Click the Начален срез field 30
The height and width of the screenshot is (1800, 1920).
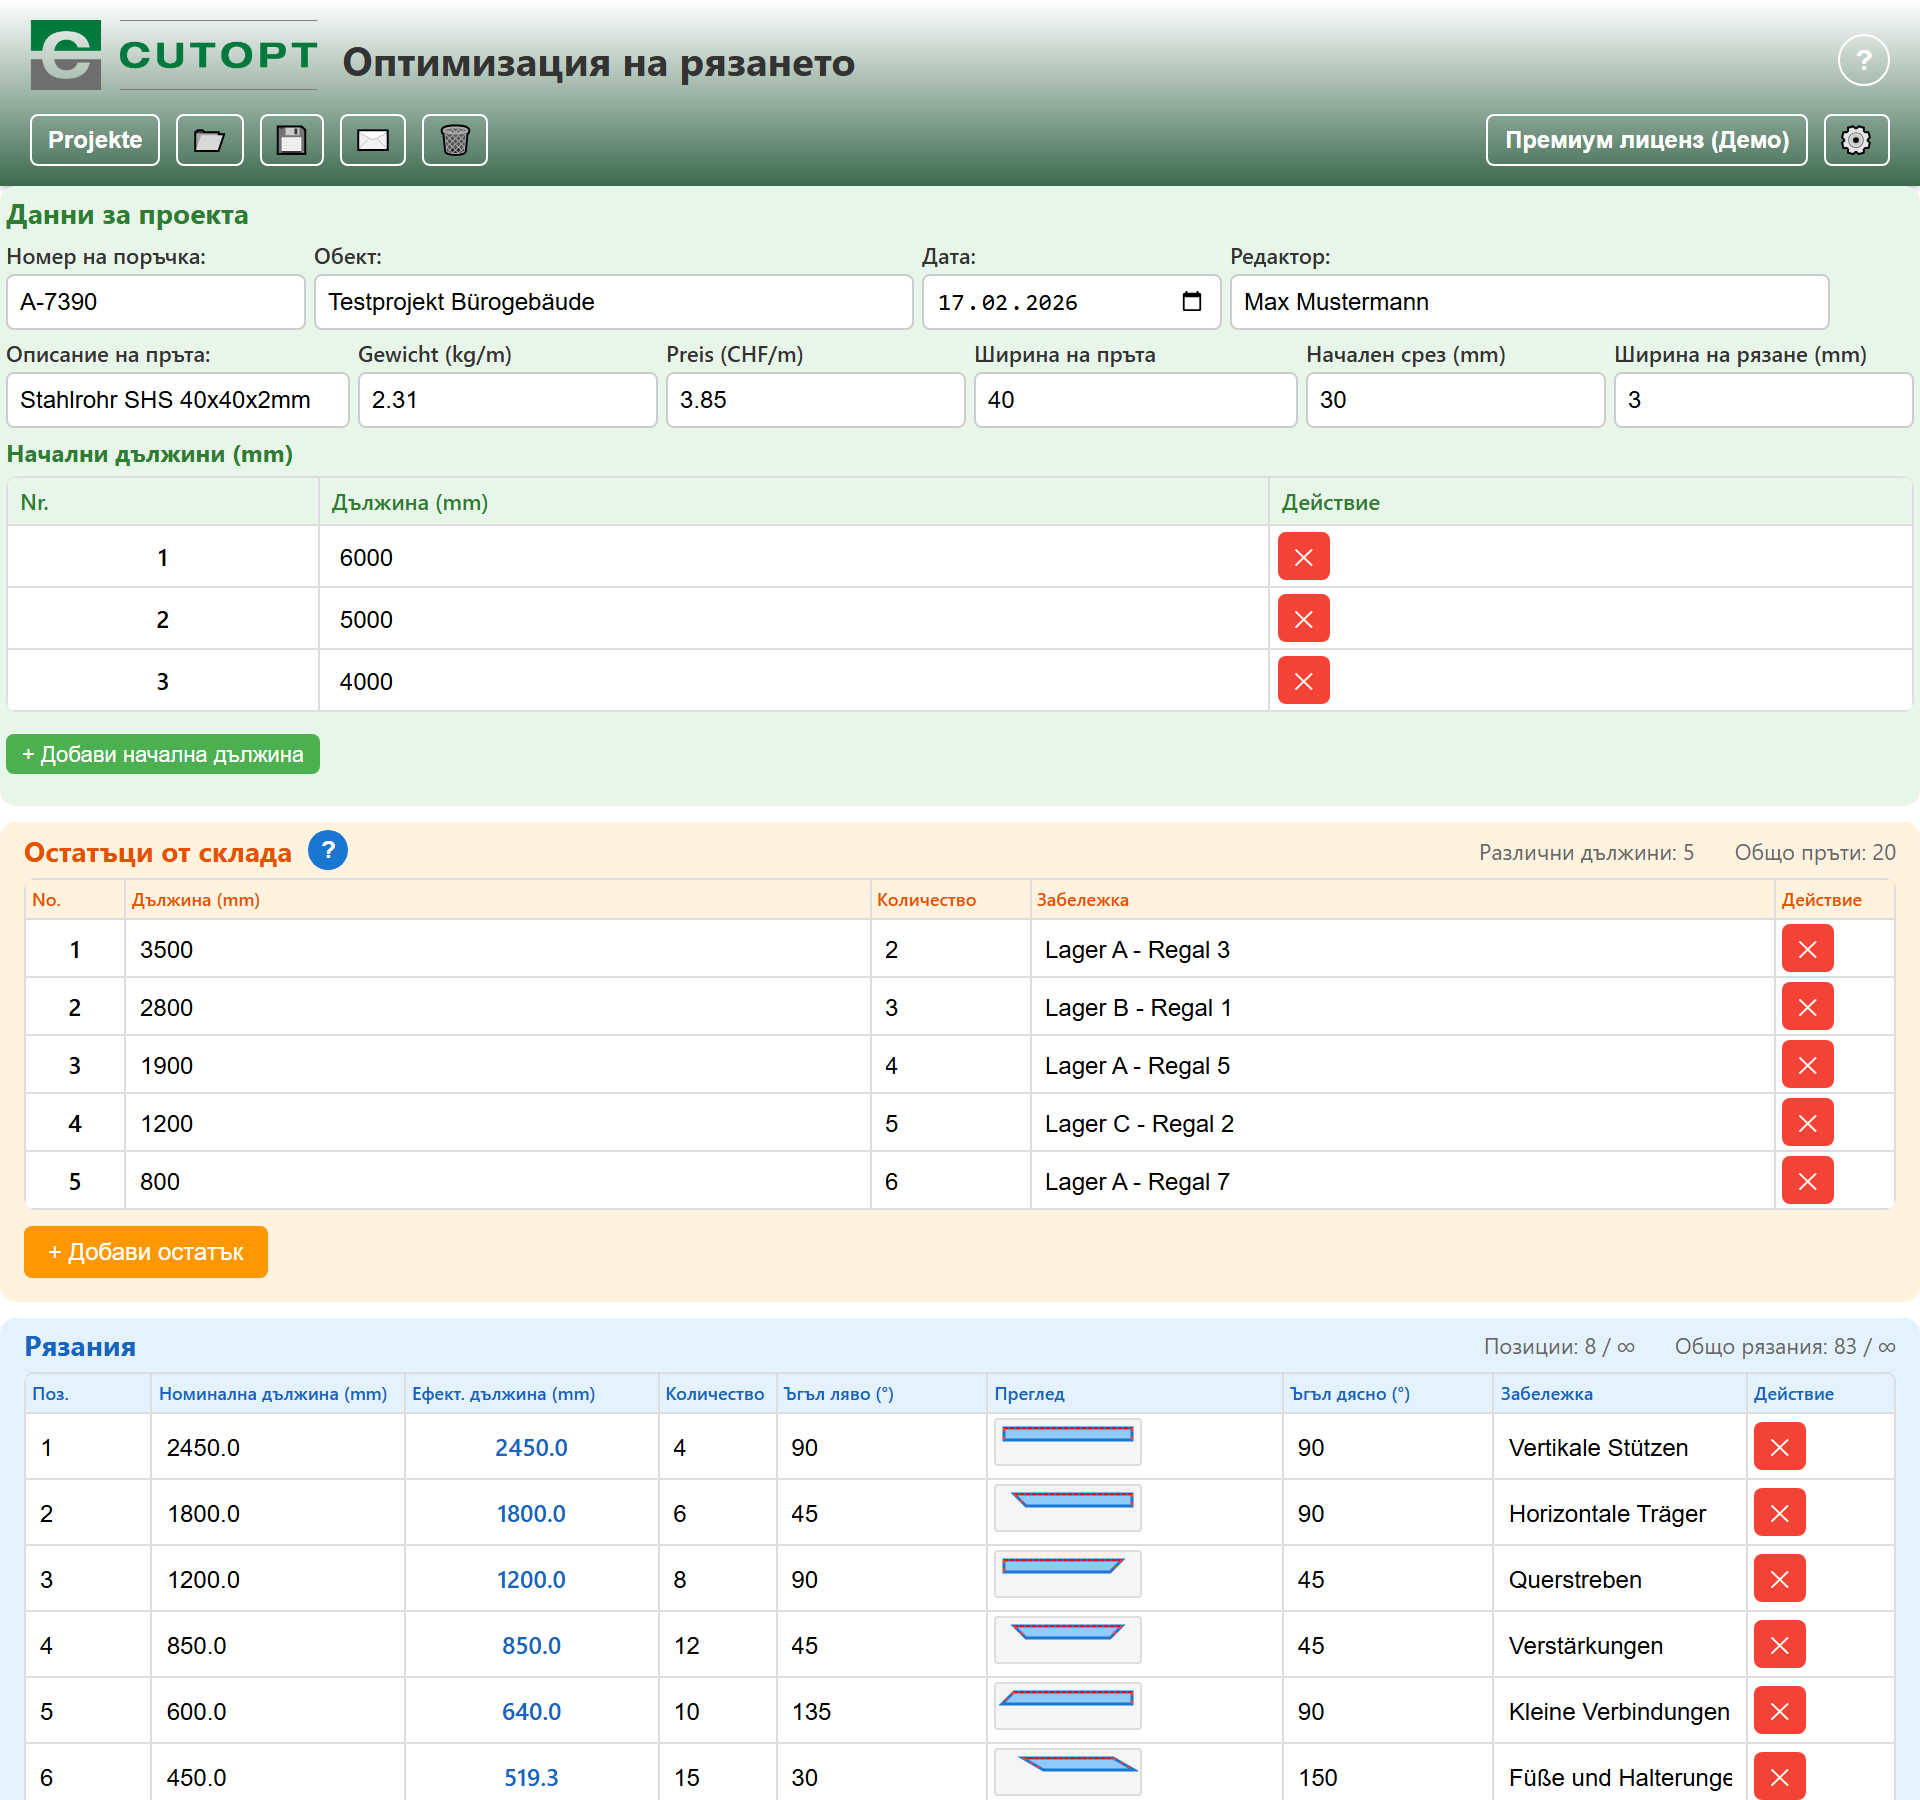(1456, 400)
